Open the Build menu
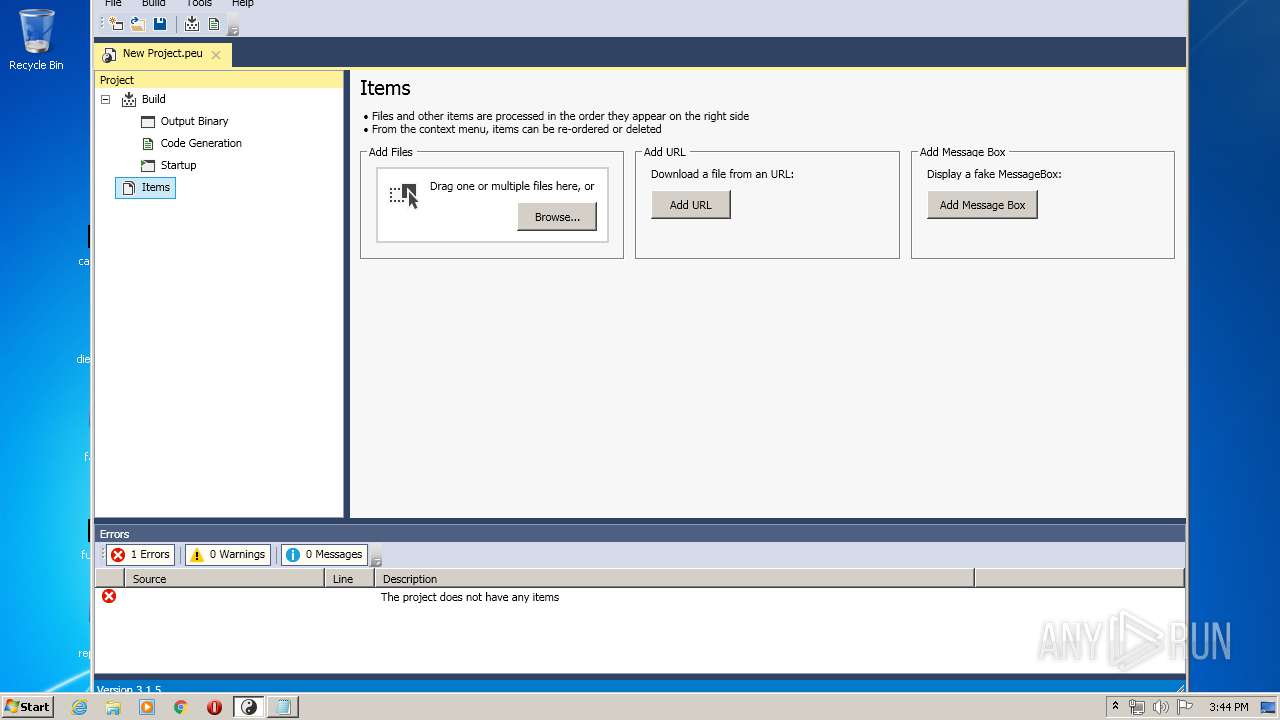This screenshot has height=720, width=1280. click(x=153, y=4)
